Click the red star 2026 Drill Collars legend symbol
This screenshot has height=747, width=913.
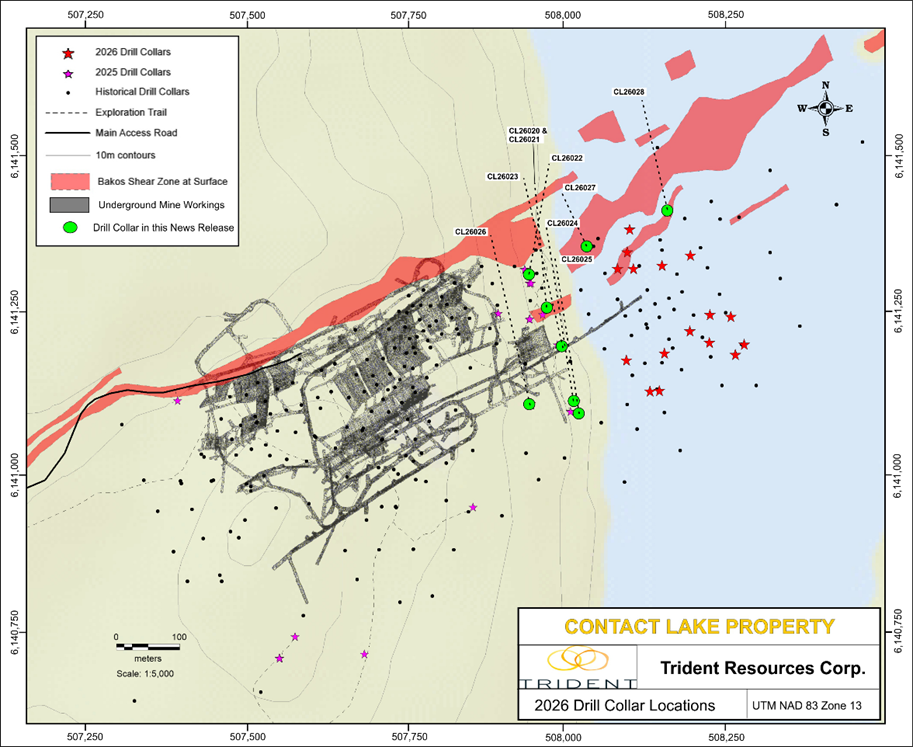point(68,53)
